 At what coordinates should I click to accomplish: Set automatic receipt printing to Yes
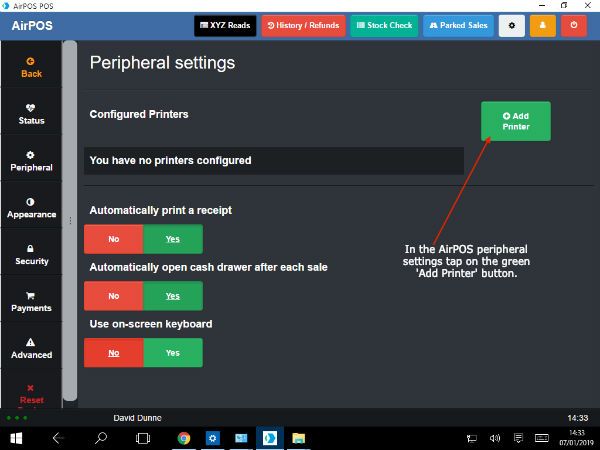173,239
